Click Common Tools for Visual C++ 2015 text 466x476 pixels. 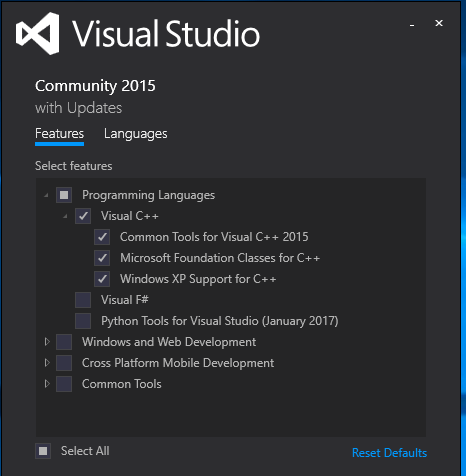[214, 237]
